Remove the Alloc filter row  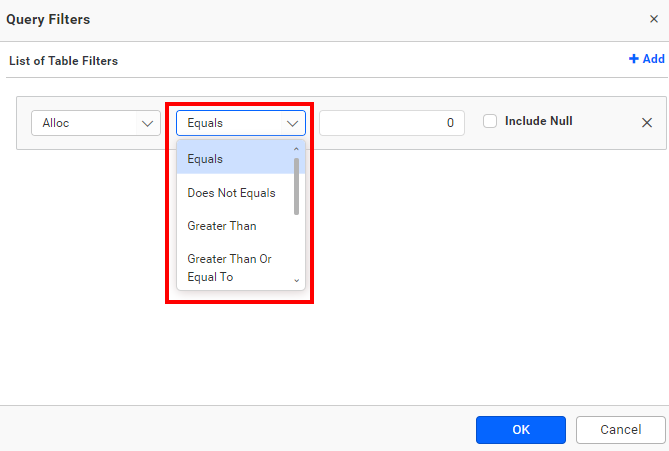click(646, 122)
